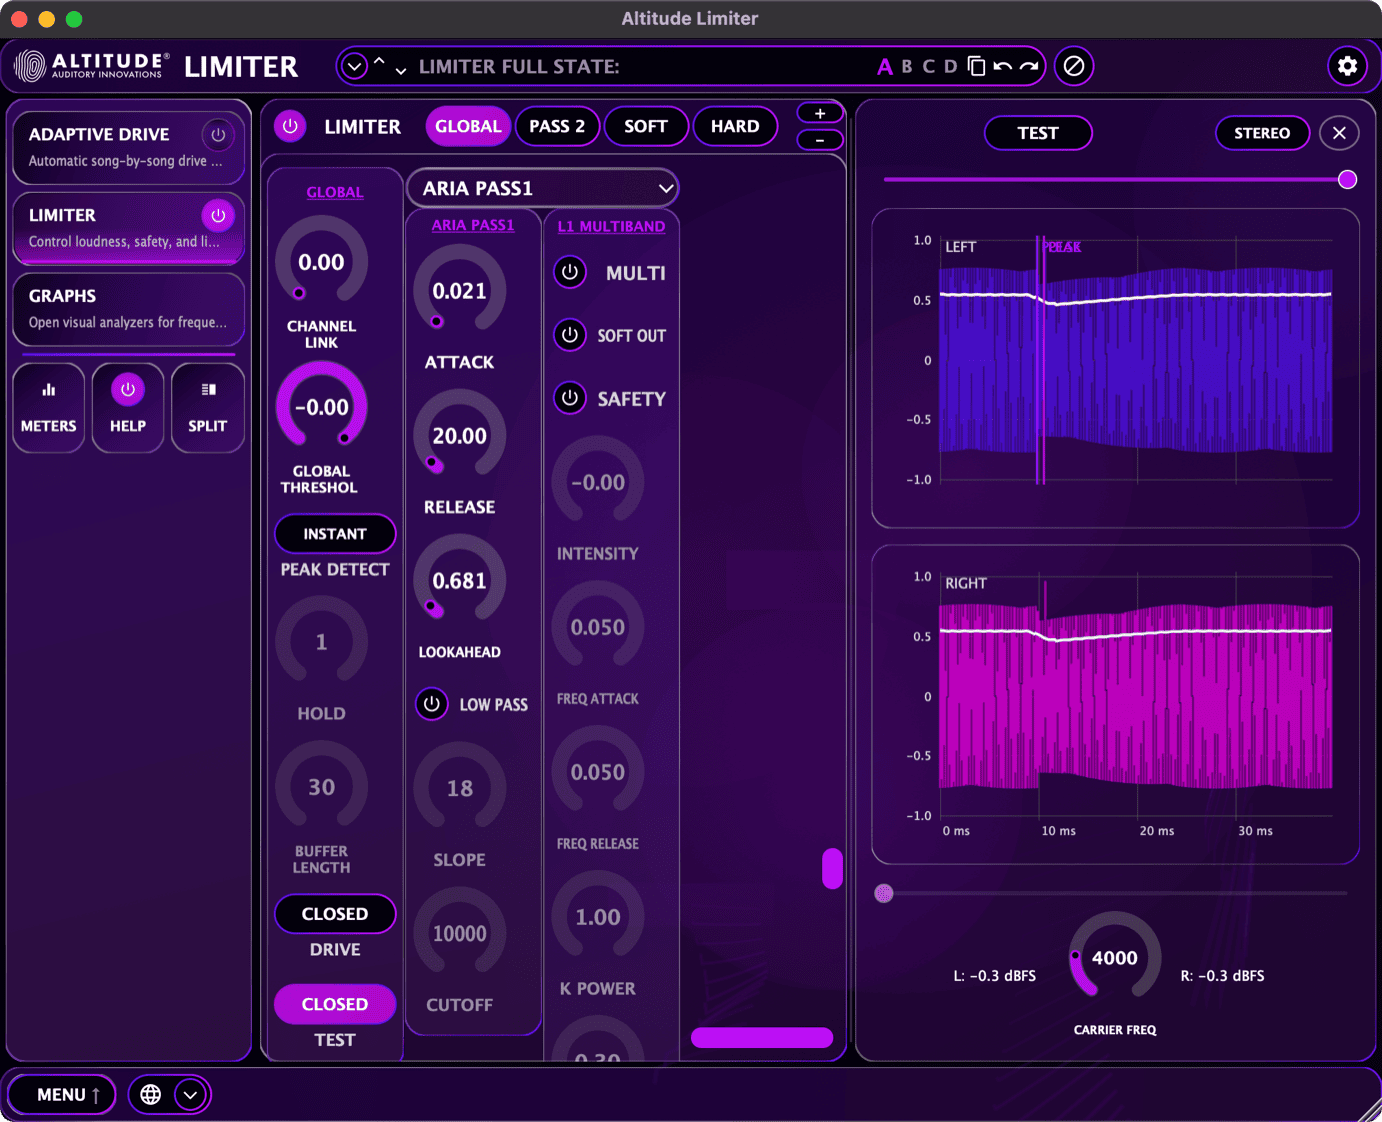Switch to the Pass 2 tab
Screen dimensions: 1382x1122
pos(557,126)
